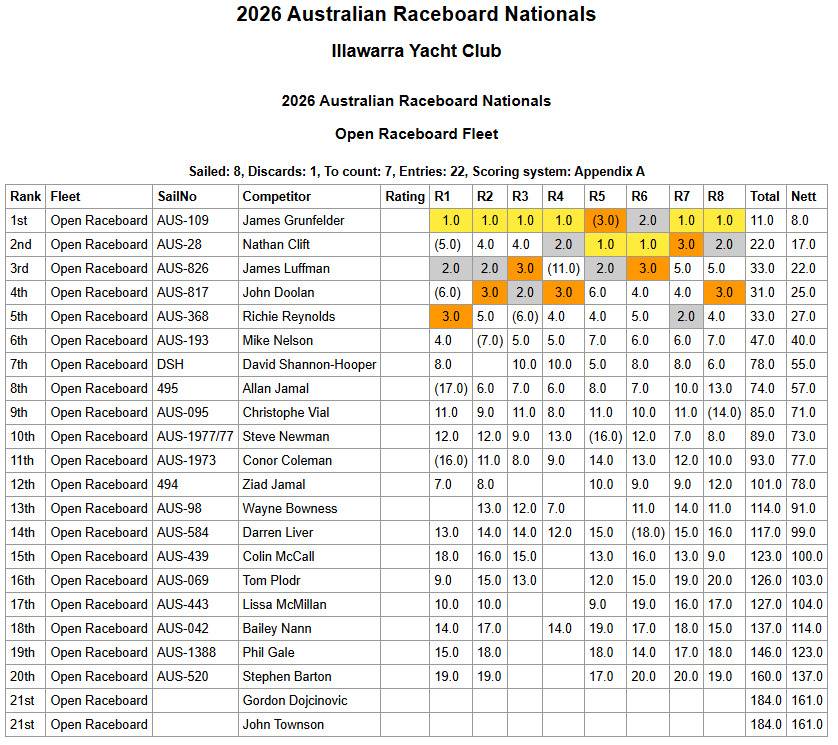
Task: Click the Competitor column header
Action: pyautogui.click(x=277, y=197)
